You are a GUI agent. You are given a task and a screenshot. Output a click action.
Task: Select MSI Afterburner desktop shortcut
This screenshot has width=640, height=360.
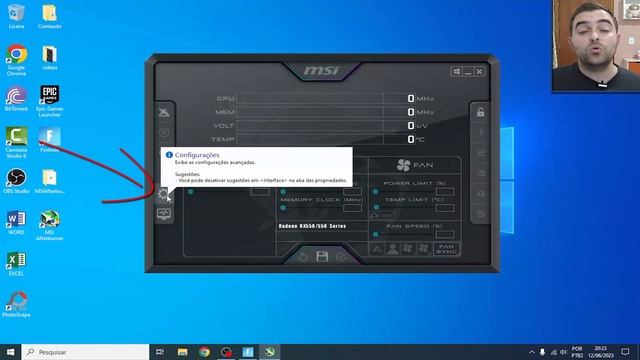pyautogui.click(x=49, y=225)
